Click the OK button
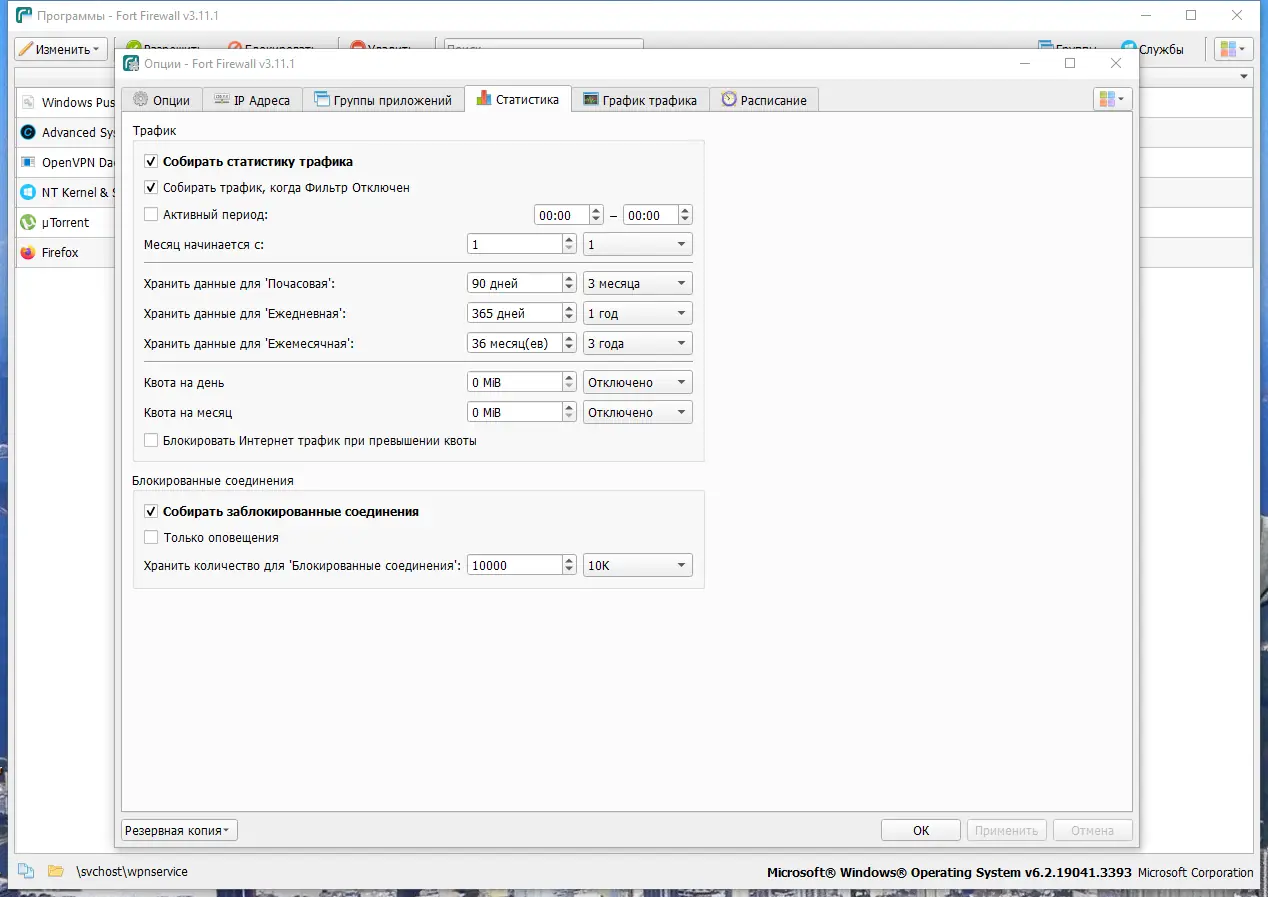1268x897 pixels. 921,830
